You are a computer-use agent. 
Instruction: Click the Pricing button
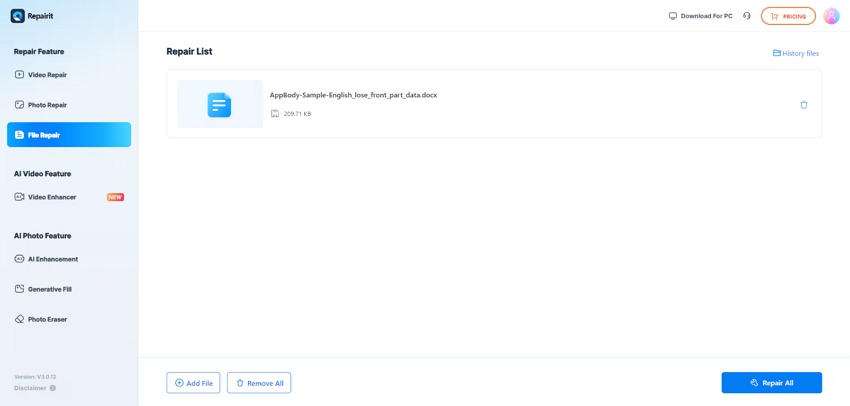coord(788,16)
